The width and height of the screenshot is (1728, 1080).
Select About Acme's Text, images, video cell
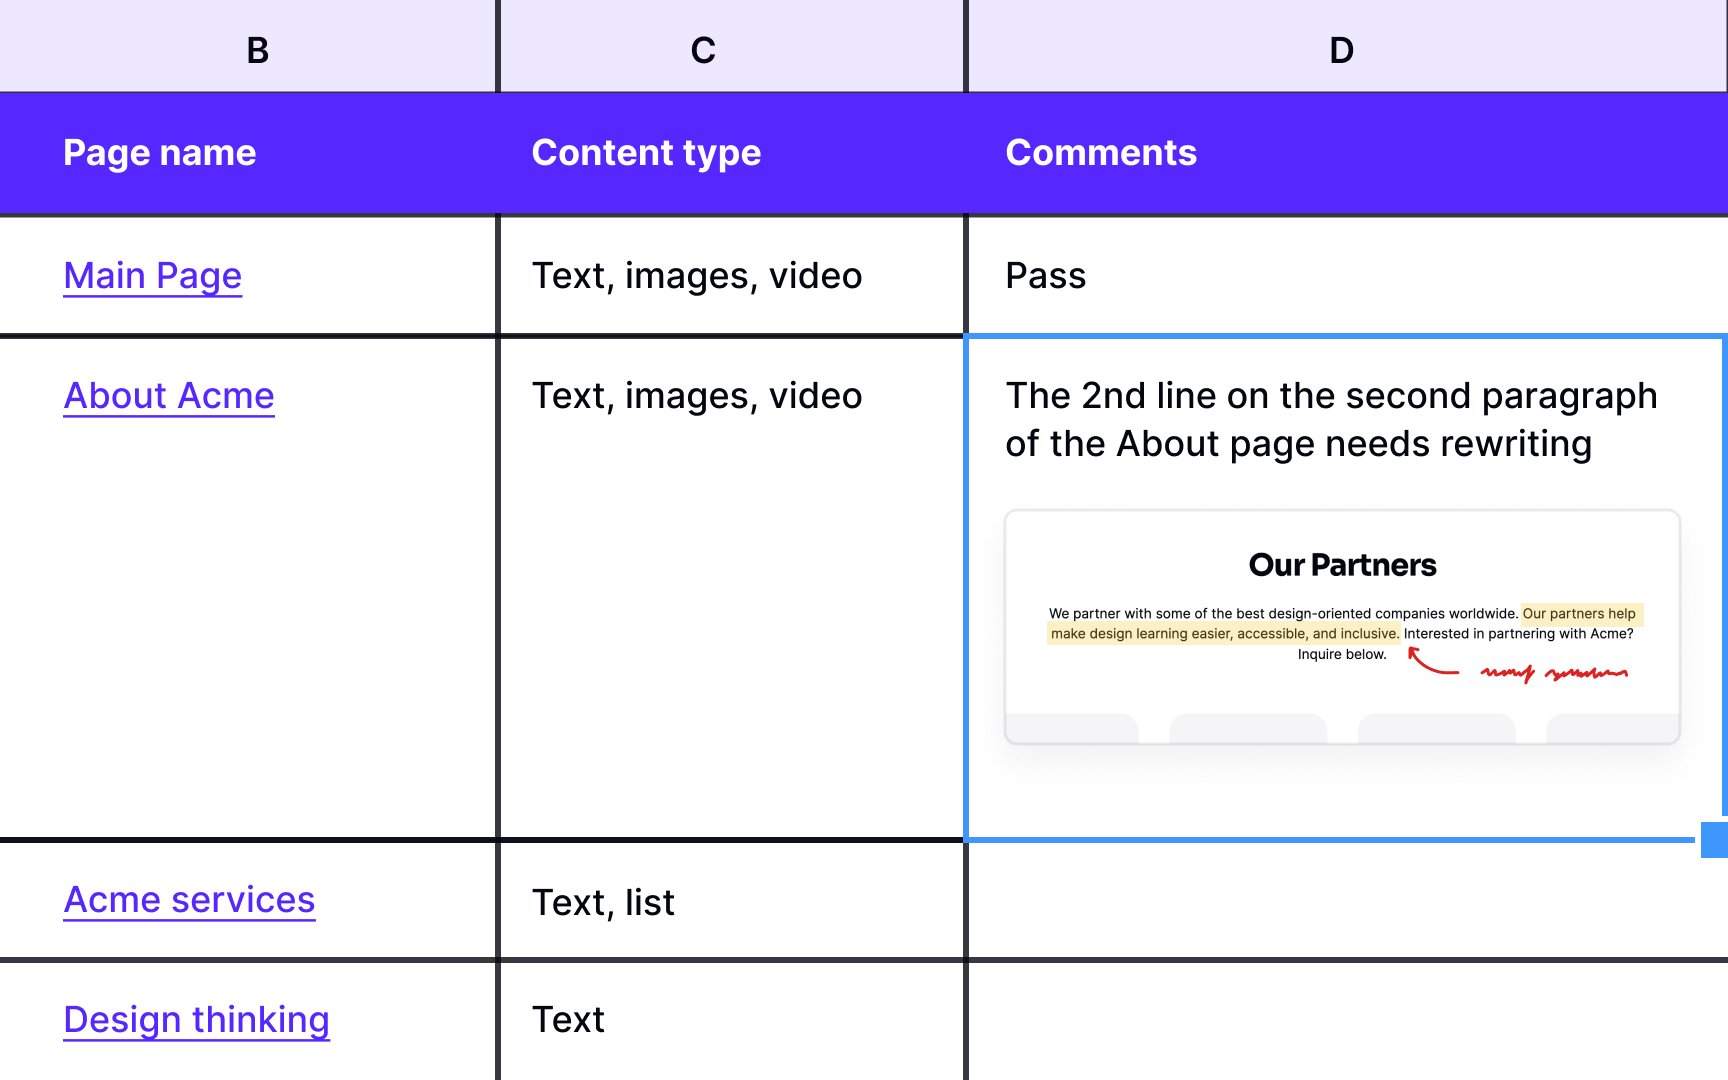tap(732, 588)
